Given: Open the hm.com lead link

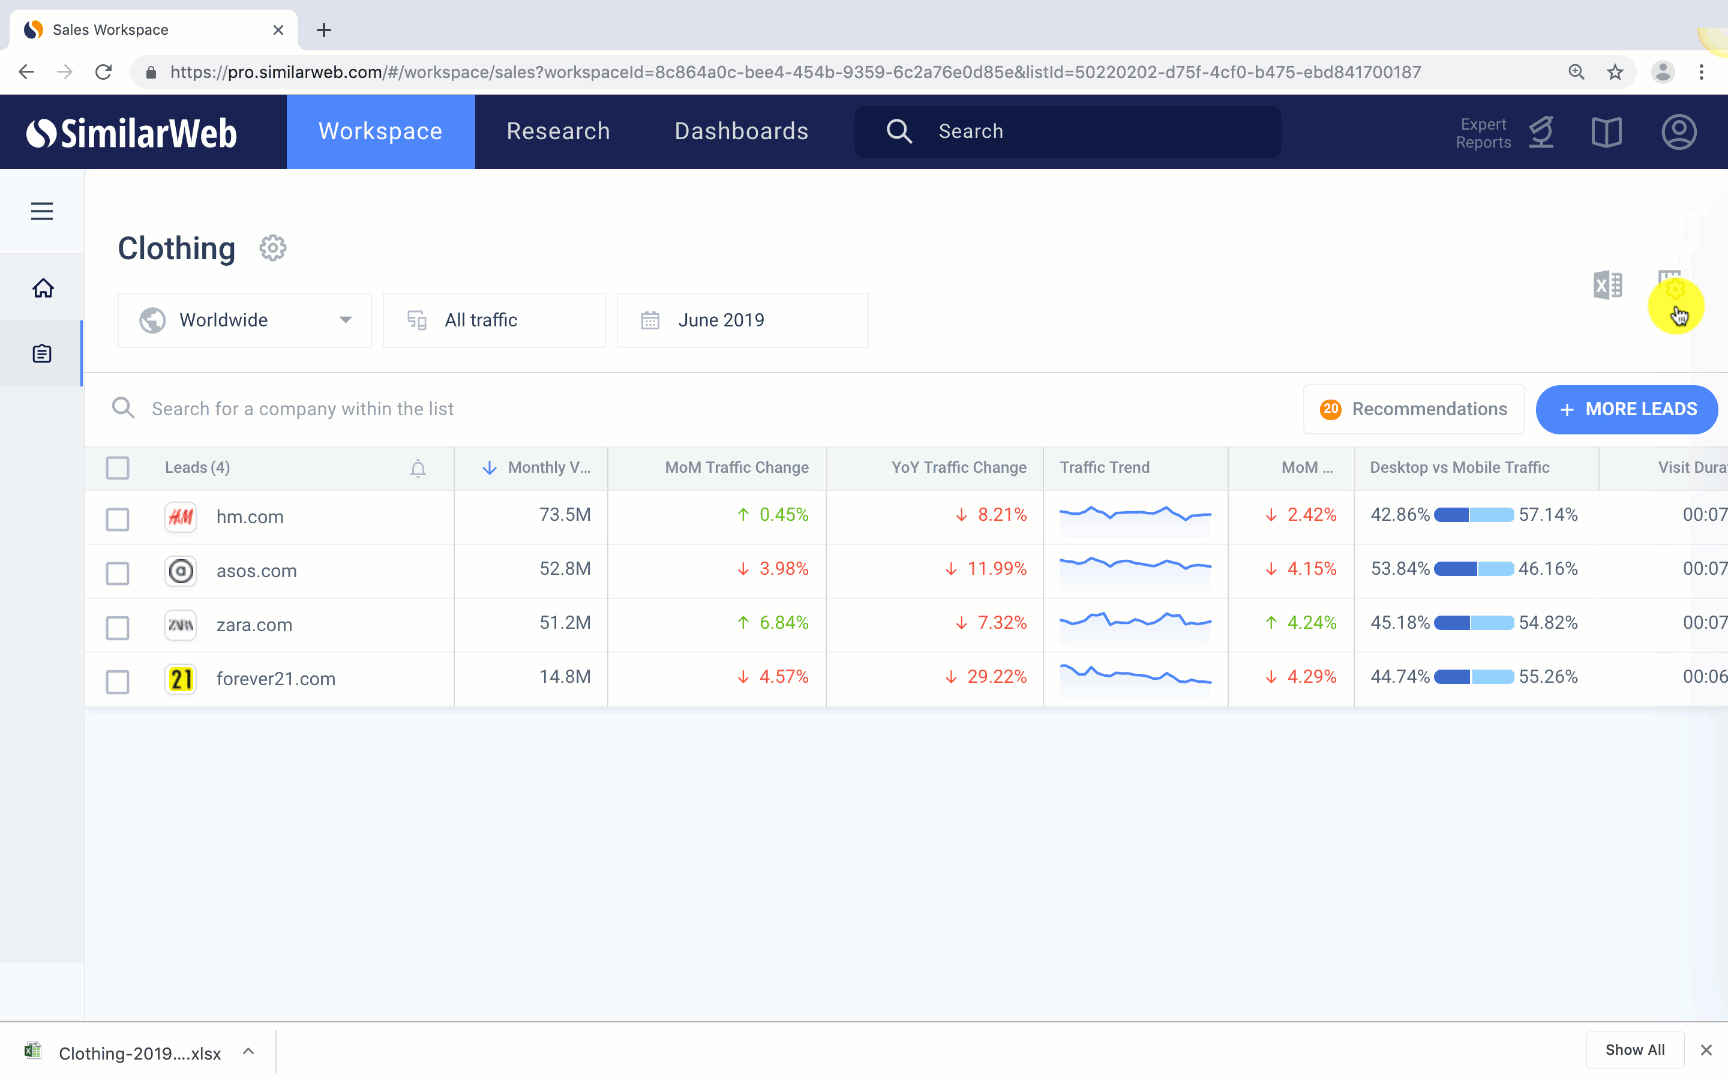Looking at the screenshot, I should coord(250,517).
